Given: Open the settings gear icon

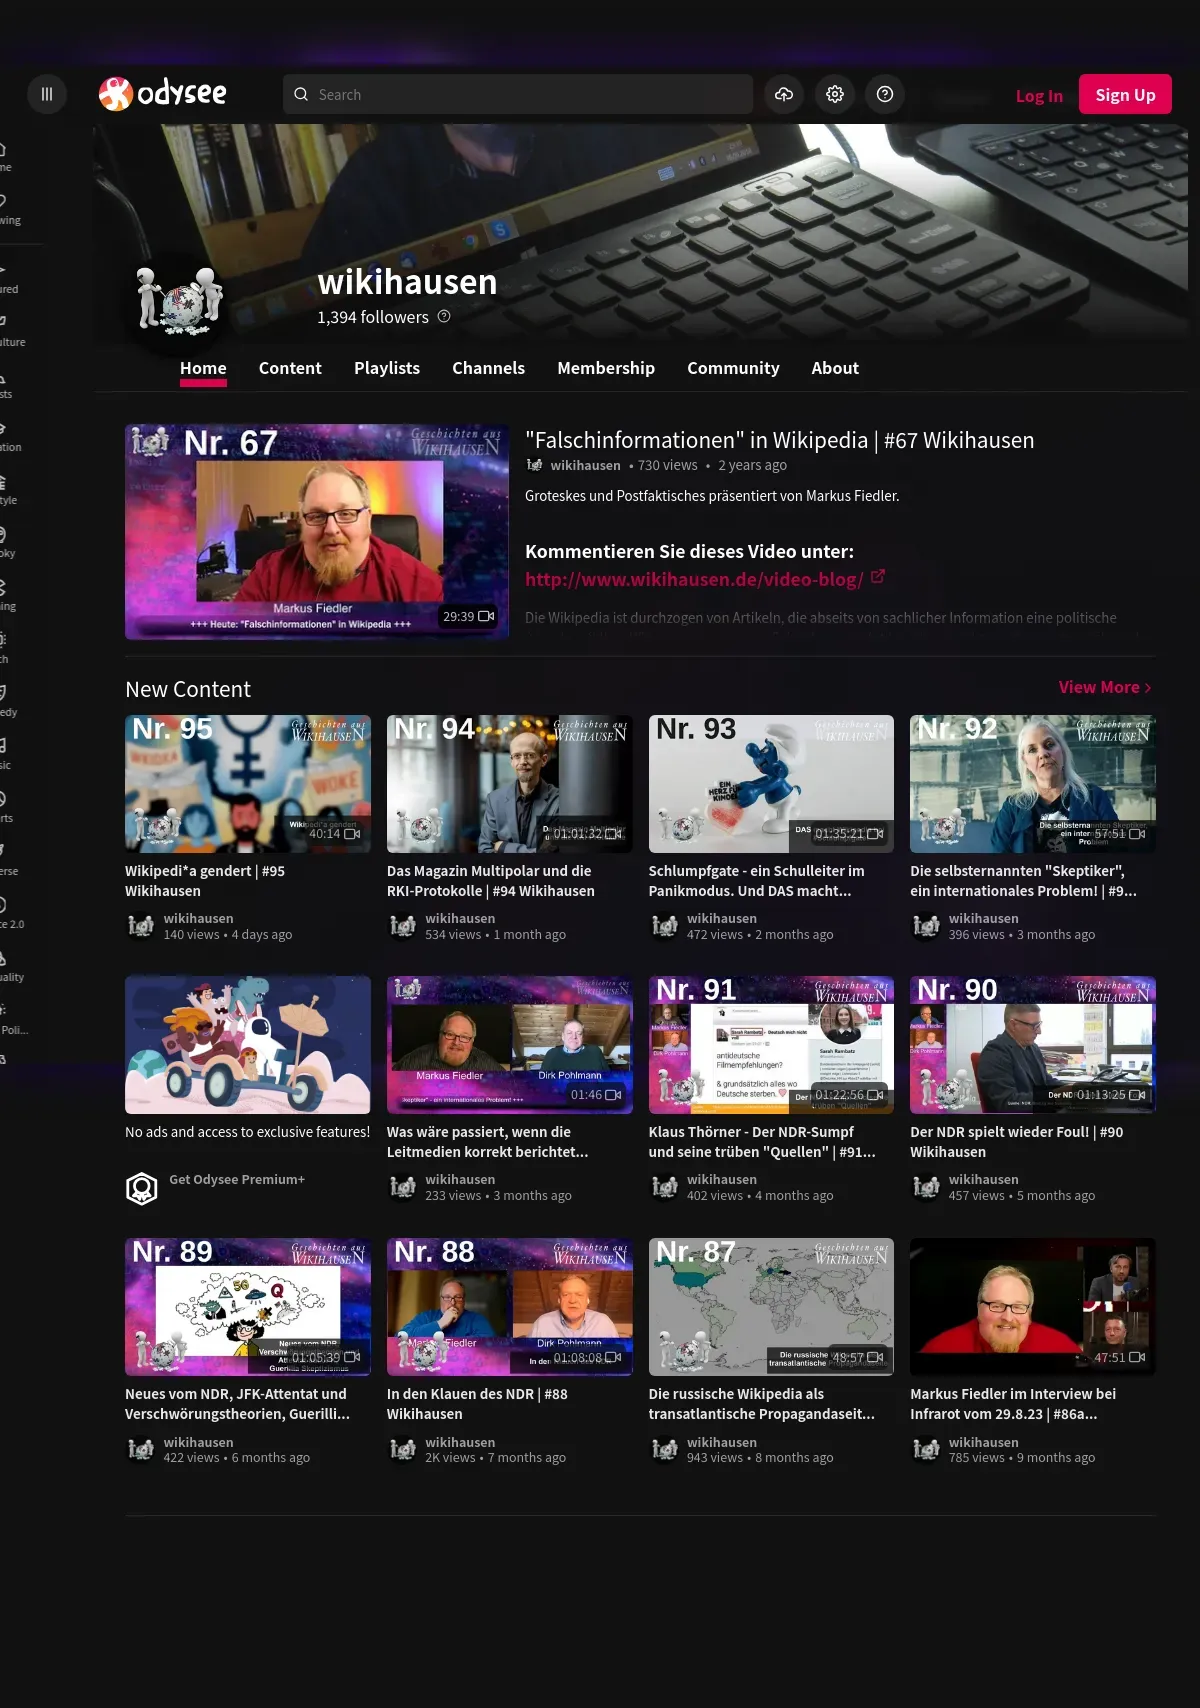Looking at the screenshot, I should (835, 94).
